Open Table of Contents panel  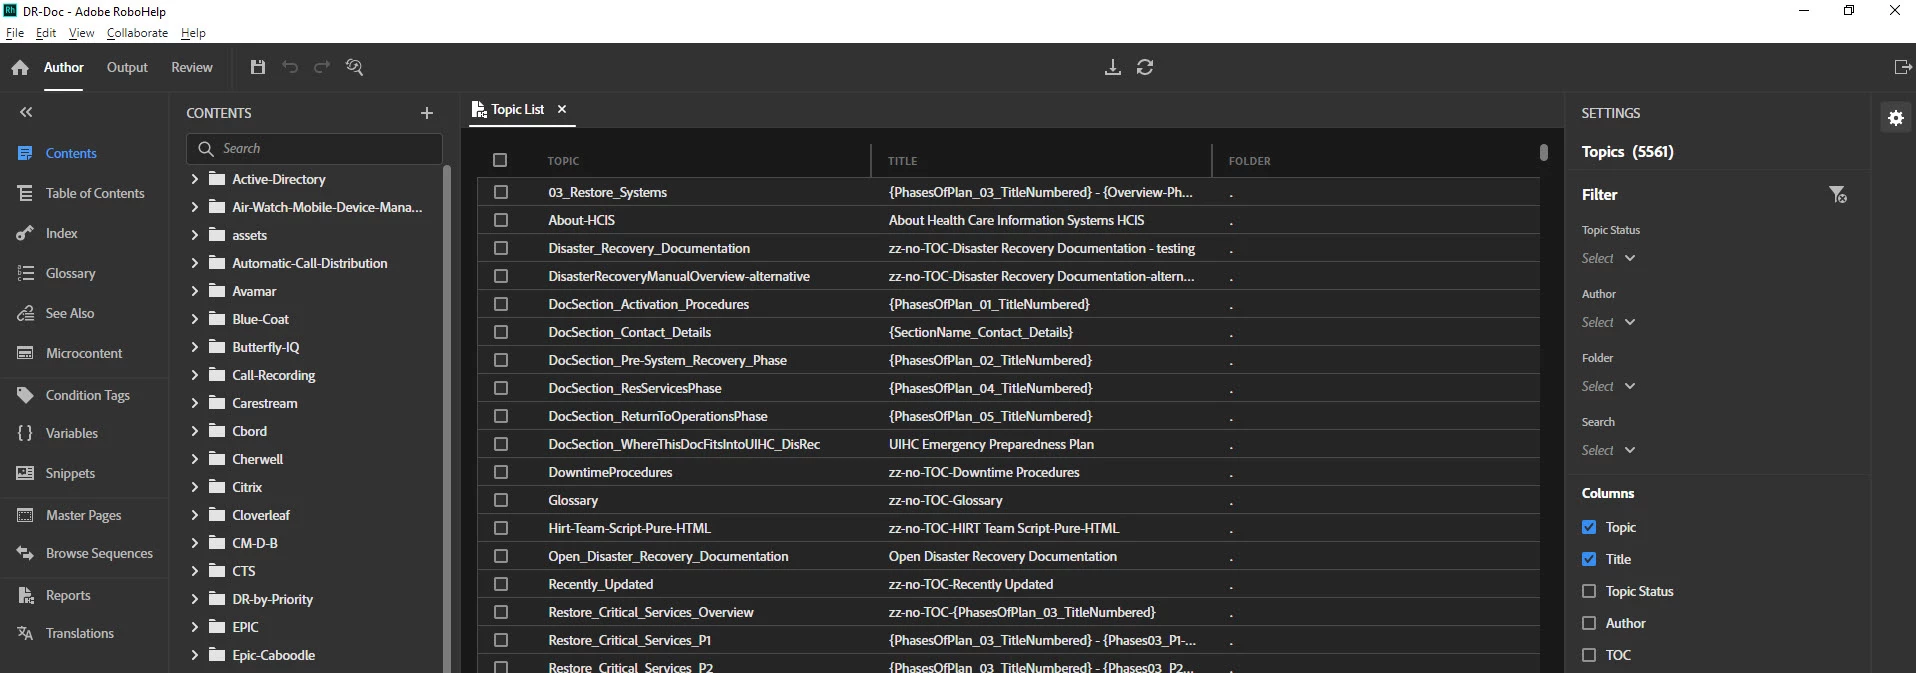[95, 193]
